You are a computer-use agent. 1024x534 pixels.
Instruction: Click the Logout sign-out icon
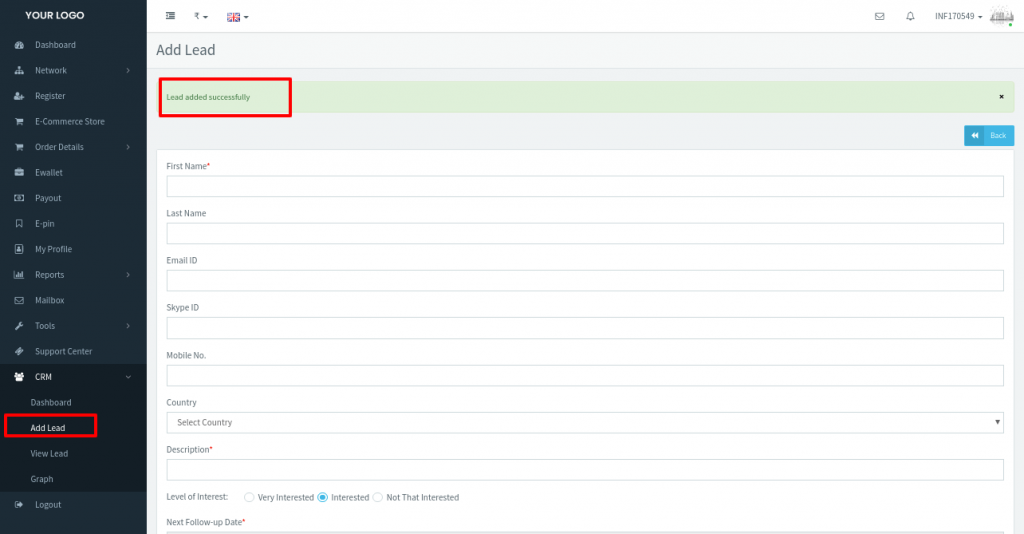point(19,505)
